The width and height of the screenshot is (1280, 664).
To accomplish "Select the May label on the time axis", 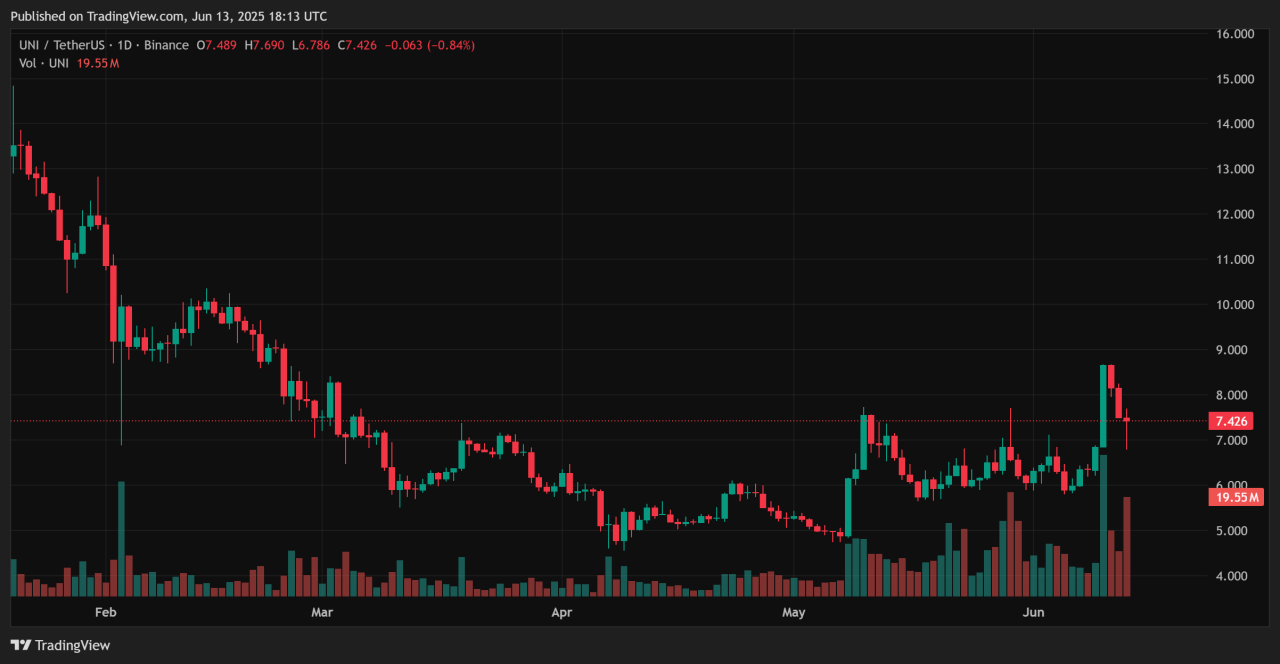I will pyautogui.click(x=793, y=611).
